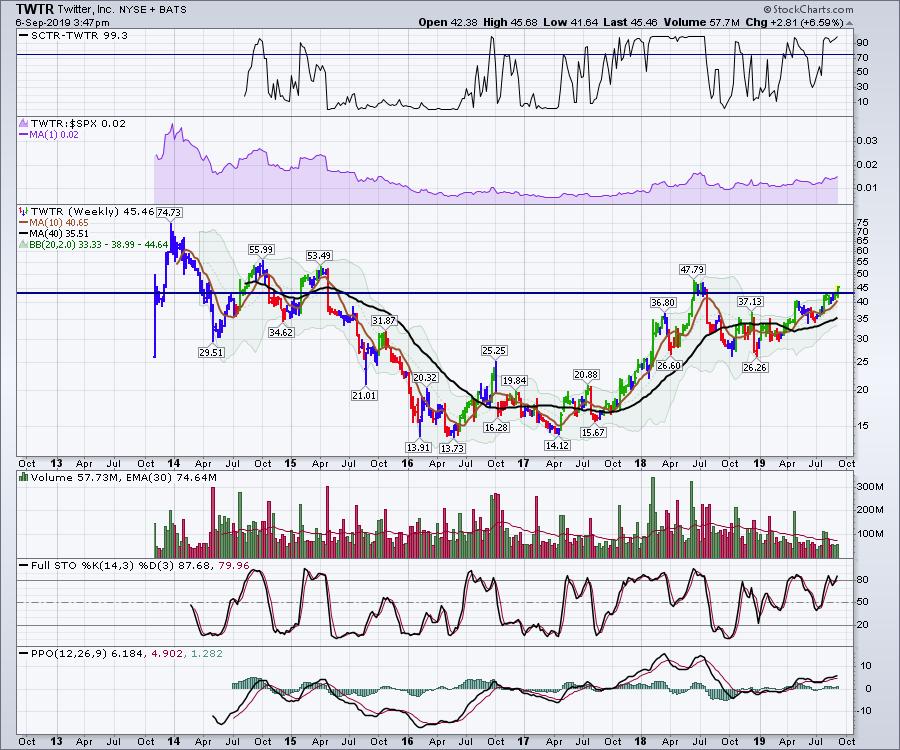Click the 19.84 price label
This screenshot has width=900, height=750.
pyautogui.click(x=514, y=380)
